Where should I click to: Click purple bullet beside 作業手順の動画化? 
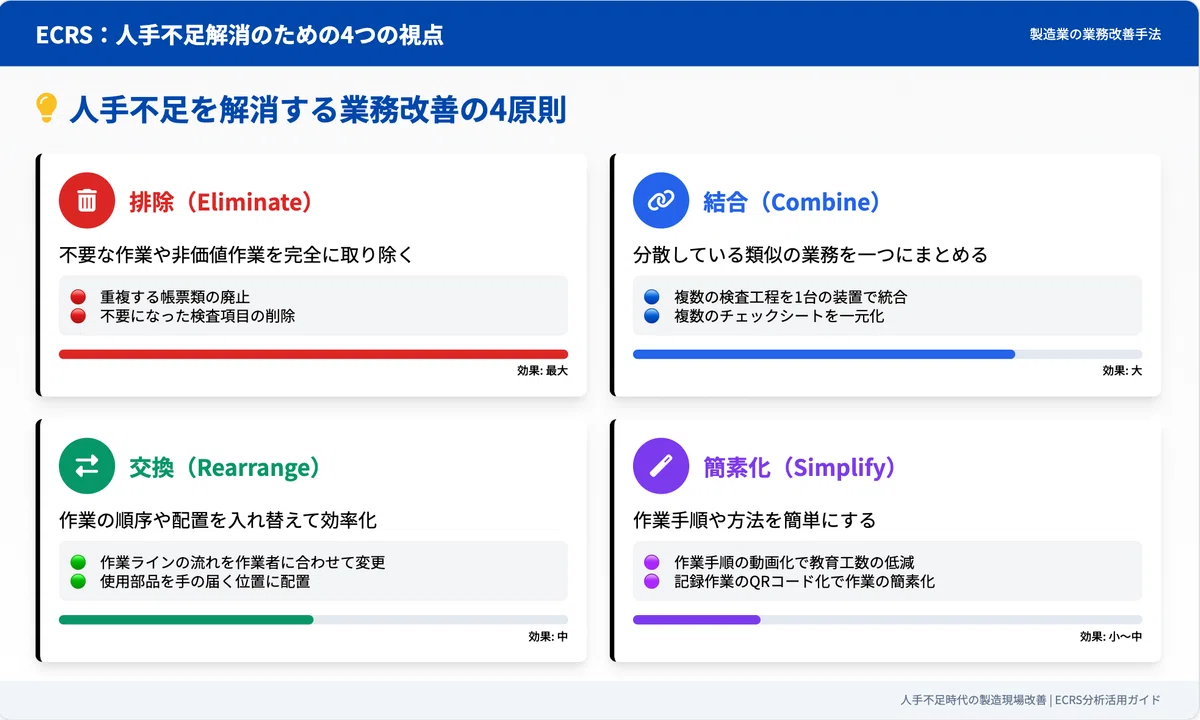click(x=652, y=562)
